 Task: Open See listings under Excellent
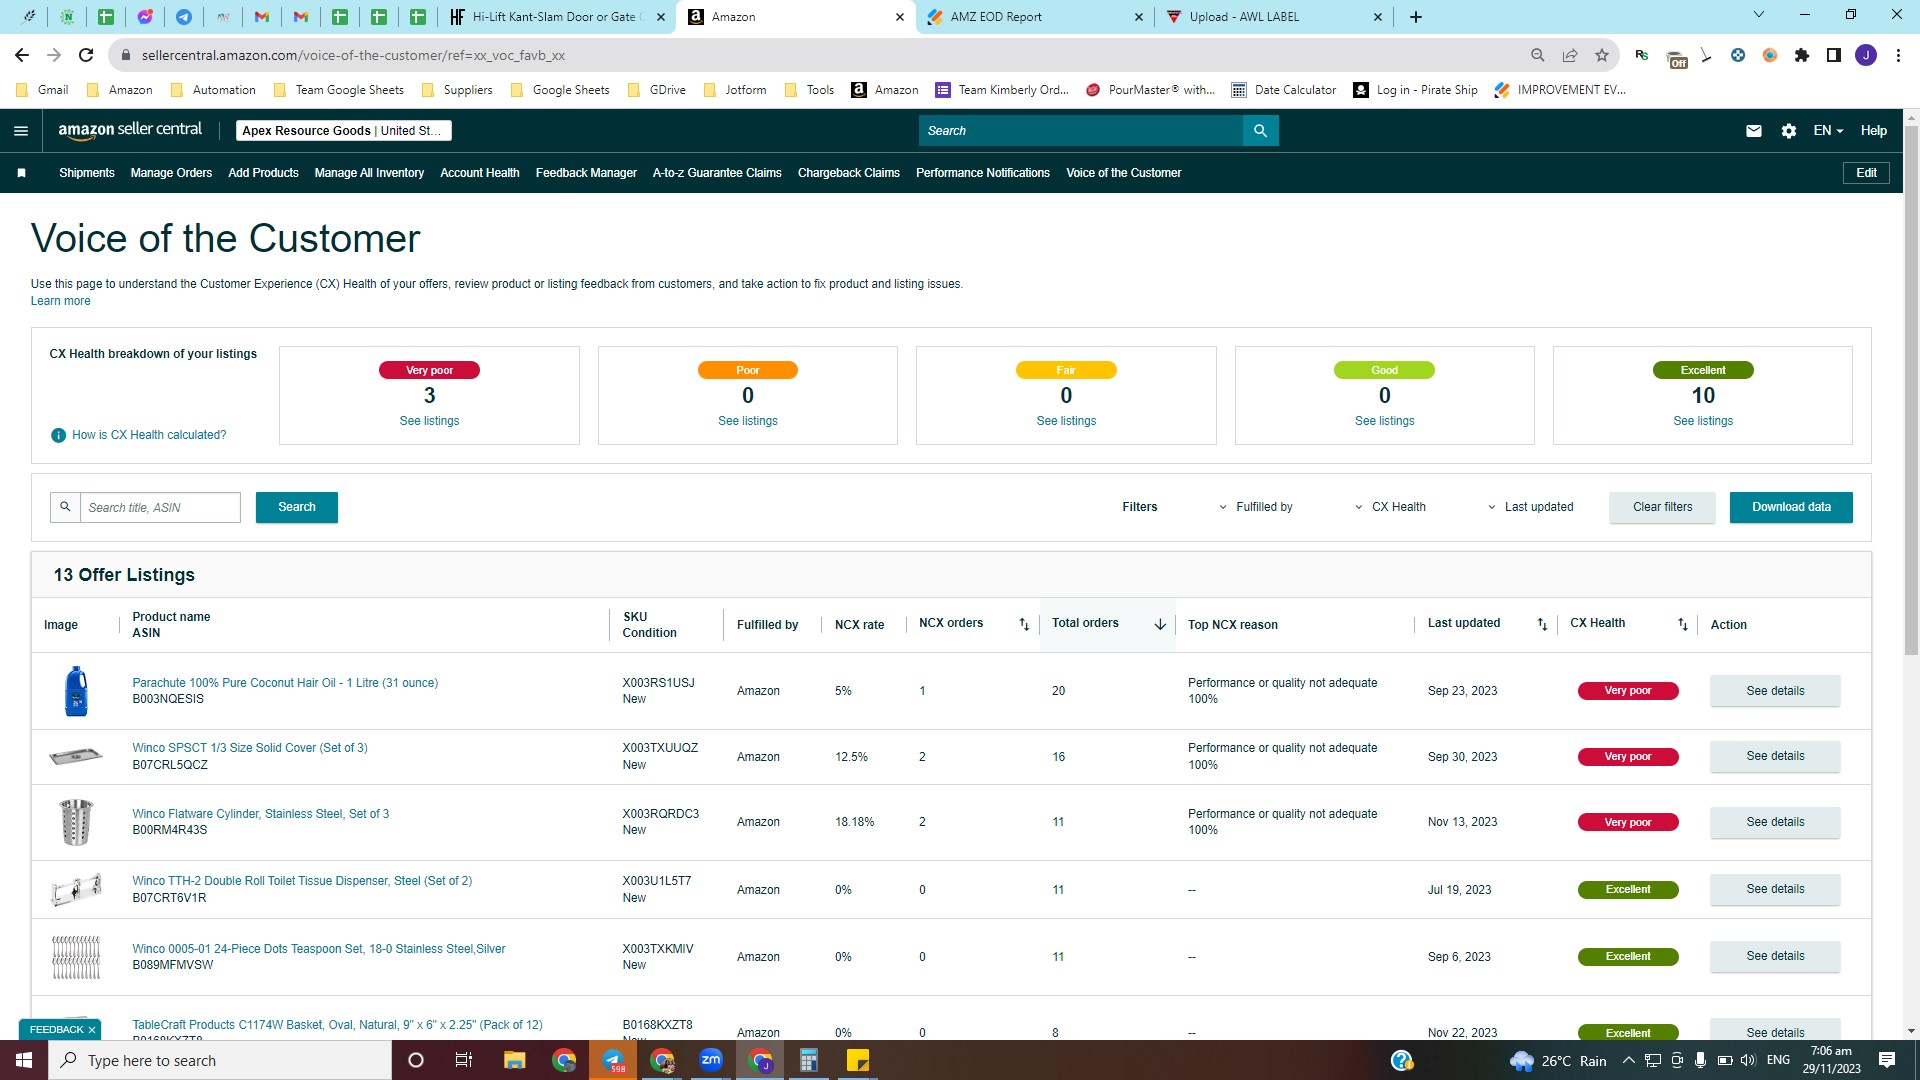coord(1703,421)
